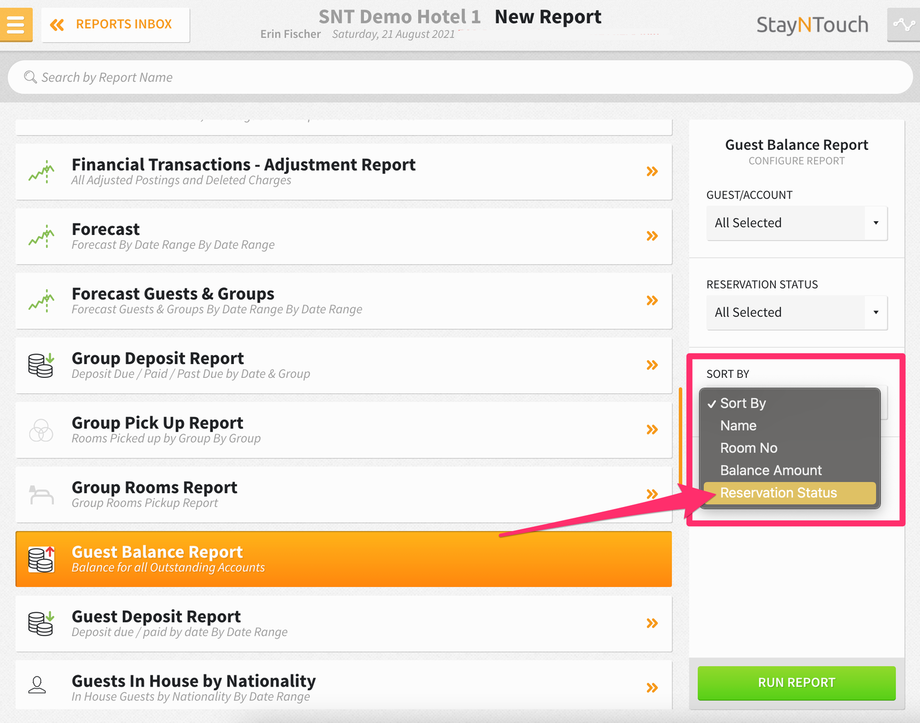Viewport: 920px width, 723px height.
Task: Go back to Reports Inbox
Action: pyautogui.click(x=116, y=25)
